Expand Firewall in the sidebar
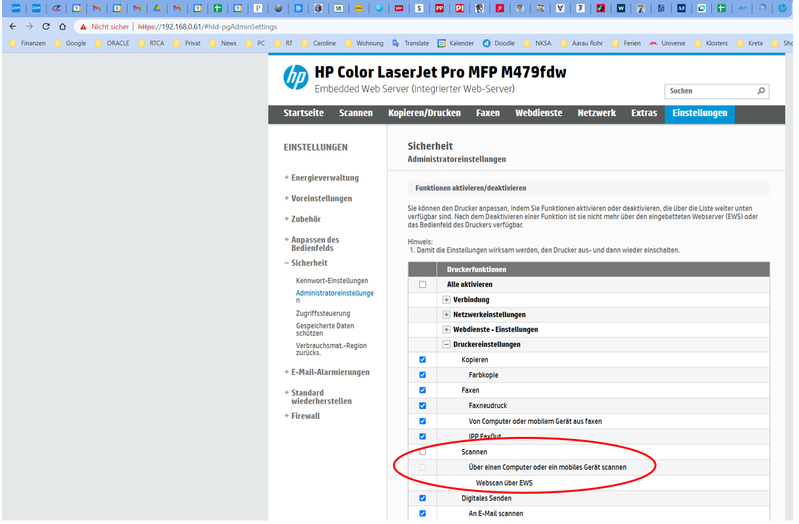Image resolution: width=799 pixels, height=524 pixels. pyautogui.click(x=302, y=416)
